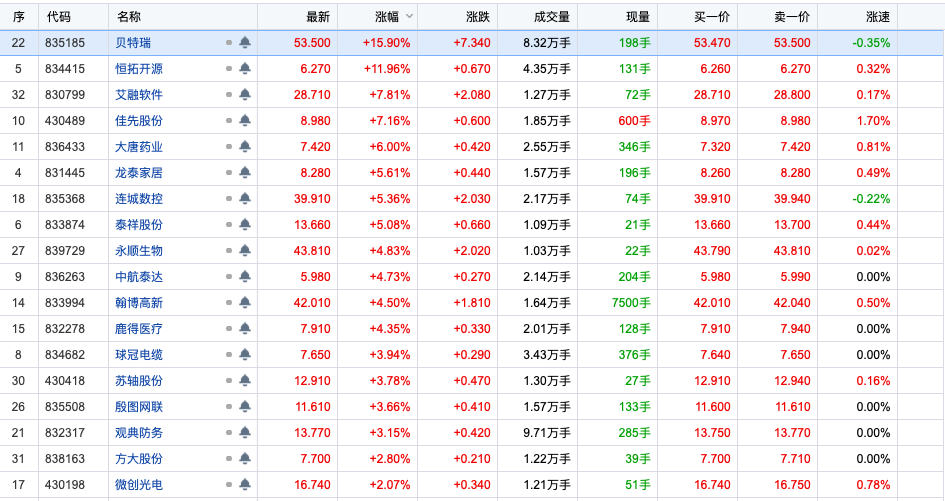Add alert via bell on 翰博高新
Image resolution: width=945 pixels, height=501 pixels.
[x=245, y=303]
